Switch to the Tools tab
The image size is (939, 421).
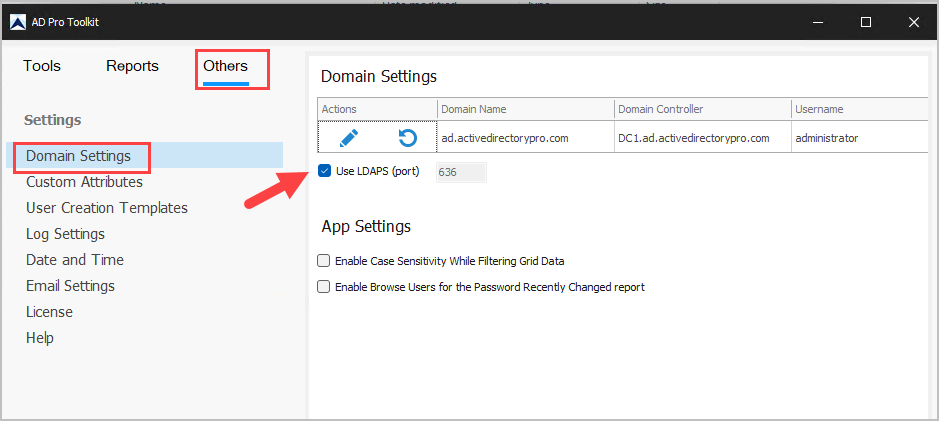coord(42,66)
